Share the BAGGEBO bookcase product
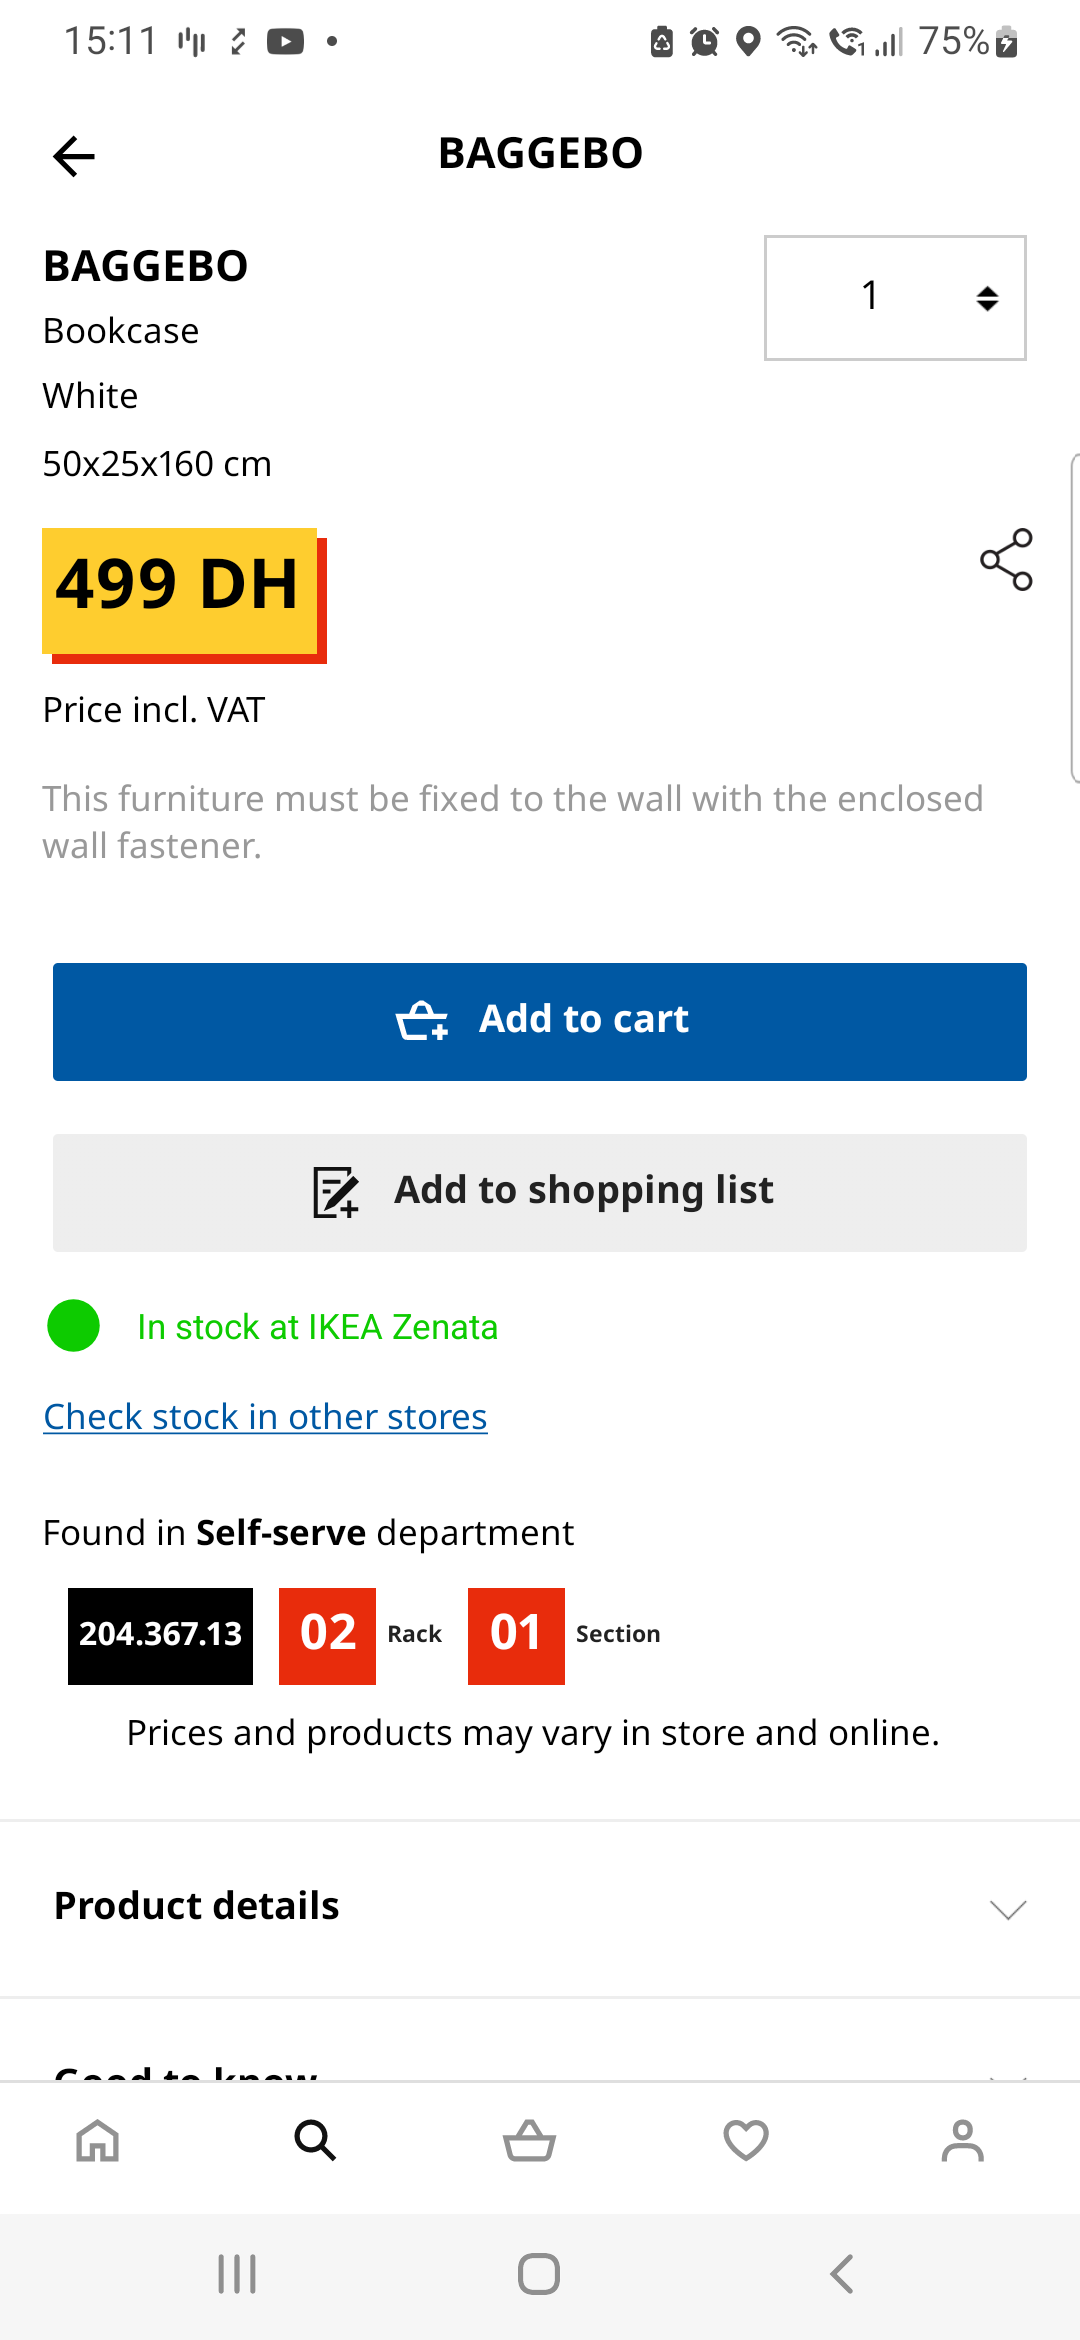The width and height of the screenshot is (1080, 2340). [1006, 560]
